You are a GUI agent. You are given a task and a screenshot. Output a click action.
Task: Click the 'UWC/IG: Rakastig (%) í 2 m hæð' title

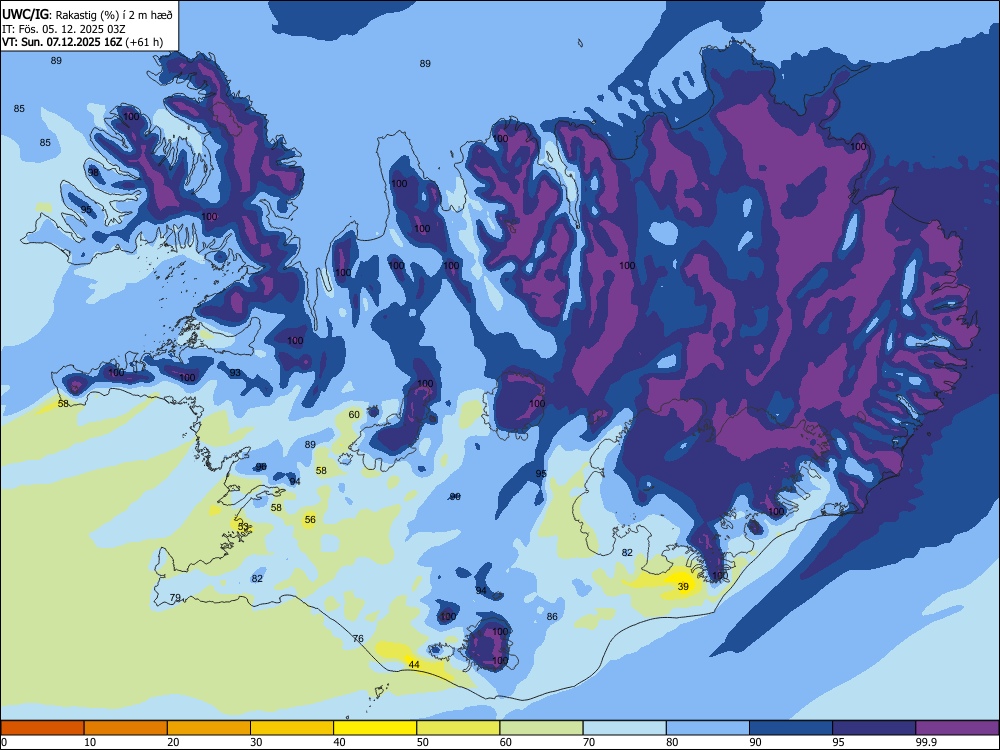click(x=87, y=15)
